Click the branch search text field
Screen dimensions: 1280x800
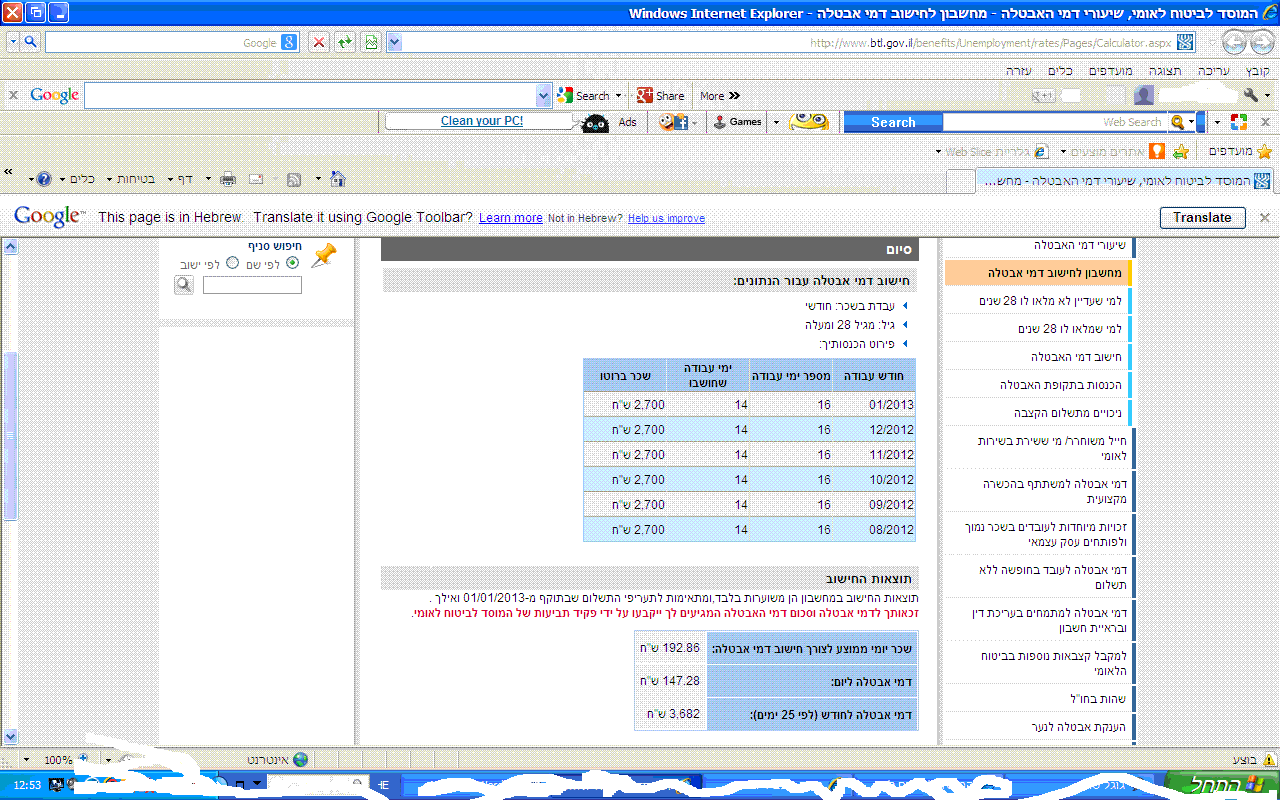tap(252, 285)
